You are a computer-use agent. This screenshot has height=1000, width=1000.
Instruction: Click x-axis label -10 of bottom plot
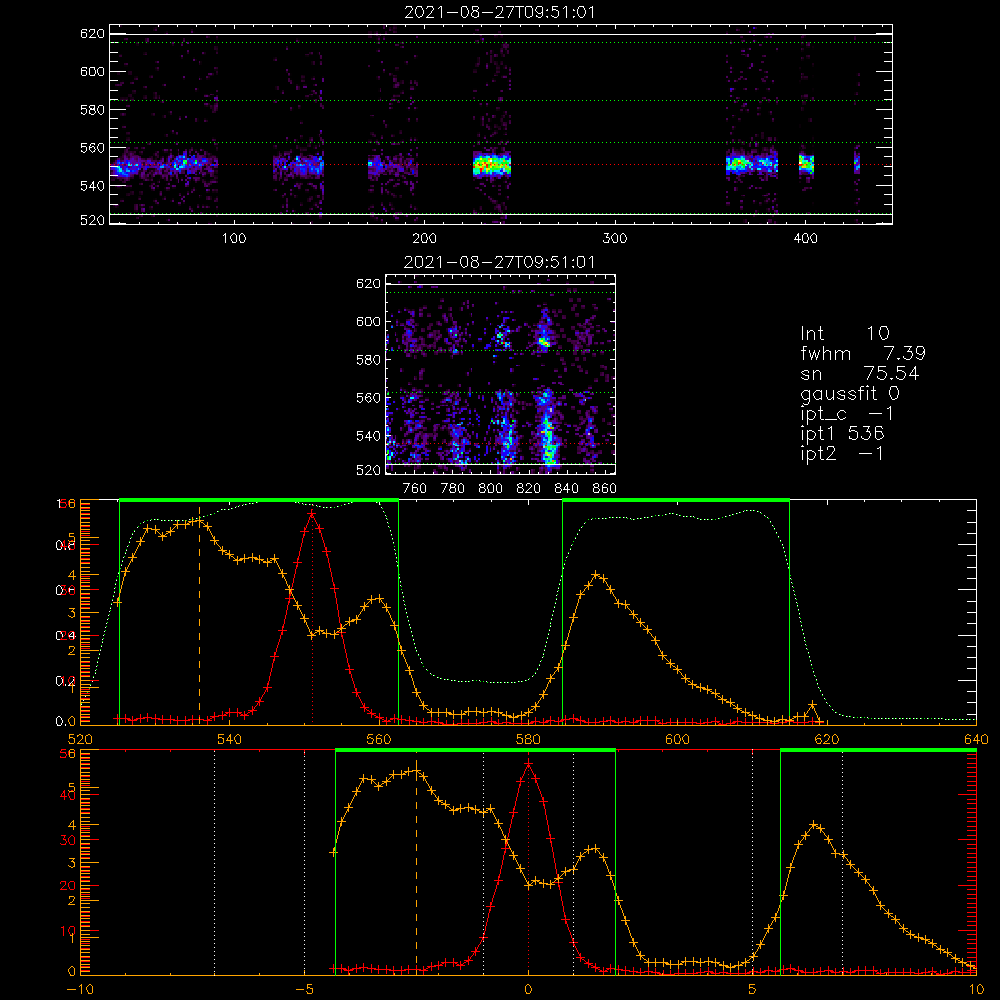tap(80, 990)
